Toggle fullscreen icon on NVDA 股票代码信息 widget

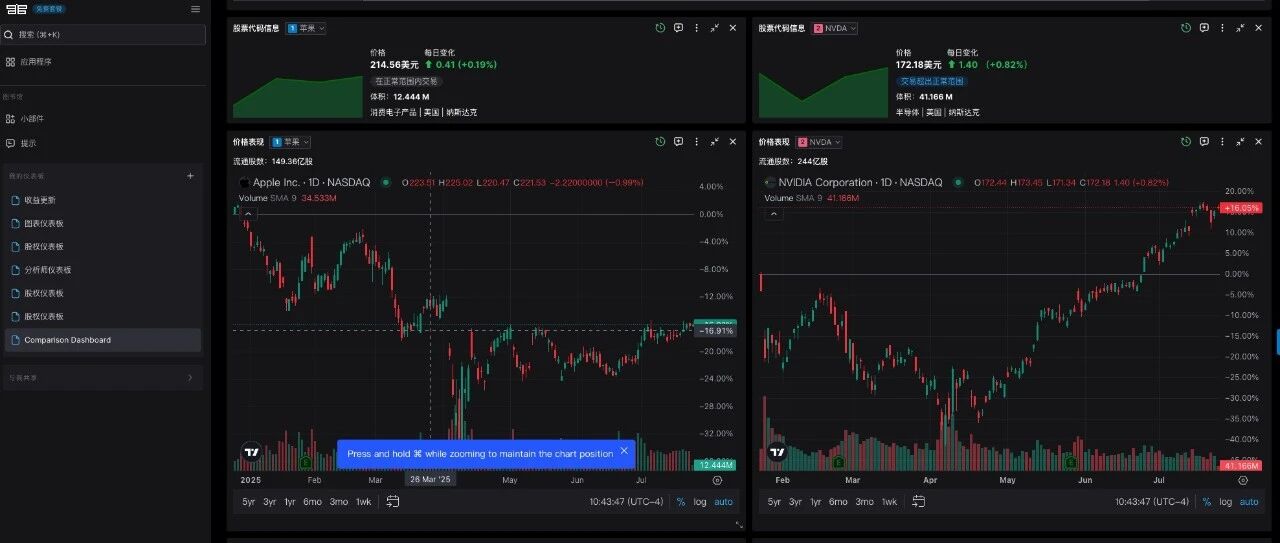pos(1241,28)
